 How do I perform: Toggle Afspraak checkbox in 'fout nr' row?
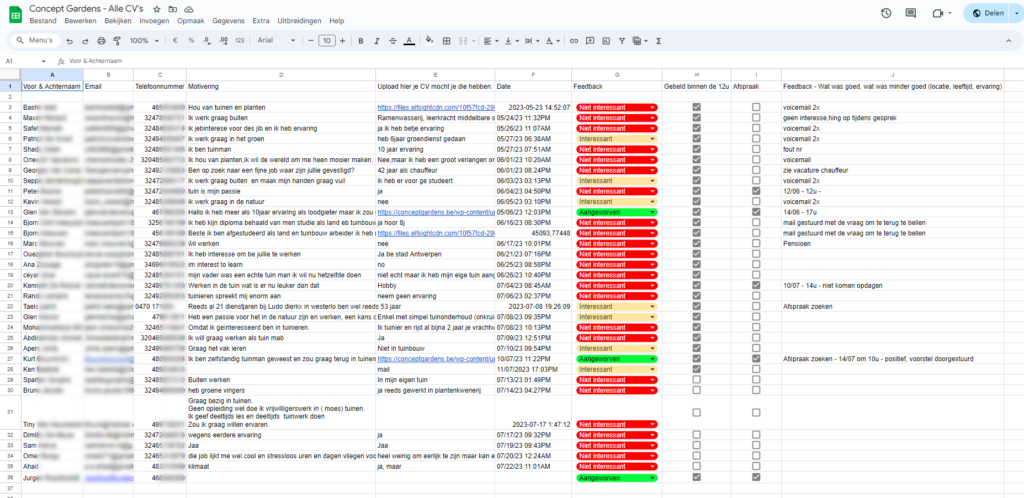coord(756,149)
